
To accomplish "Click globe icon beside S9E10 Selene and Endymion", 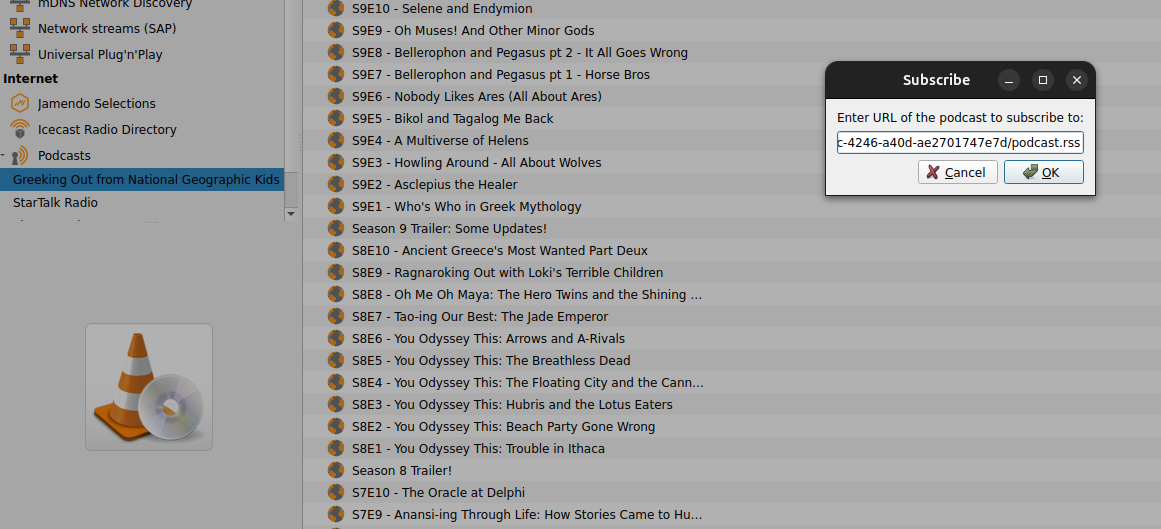I will tap(337, 9).
